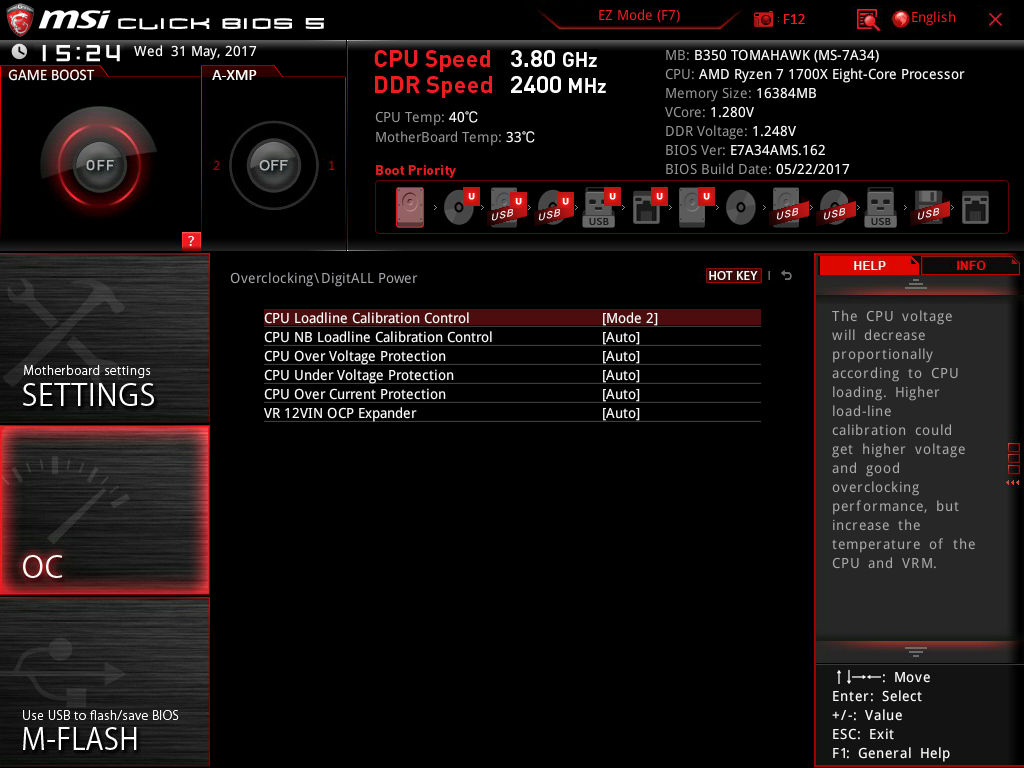
Task: Click the clock icon beside the time
Action: tap(20, 51)
